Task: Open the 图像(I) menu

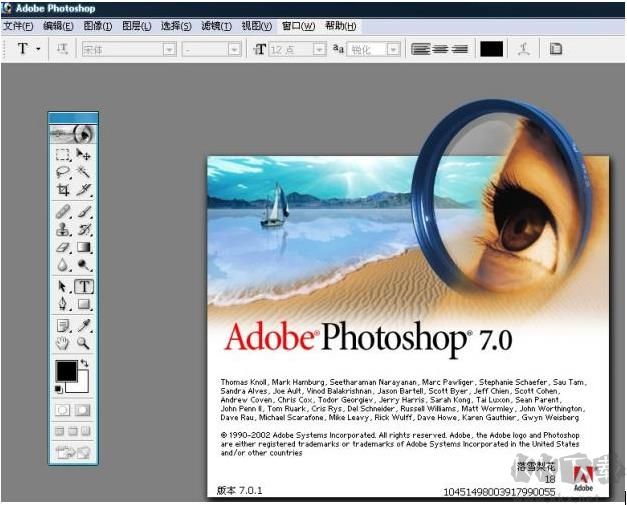Action: 97,26
